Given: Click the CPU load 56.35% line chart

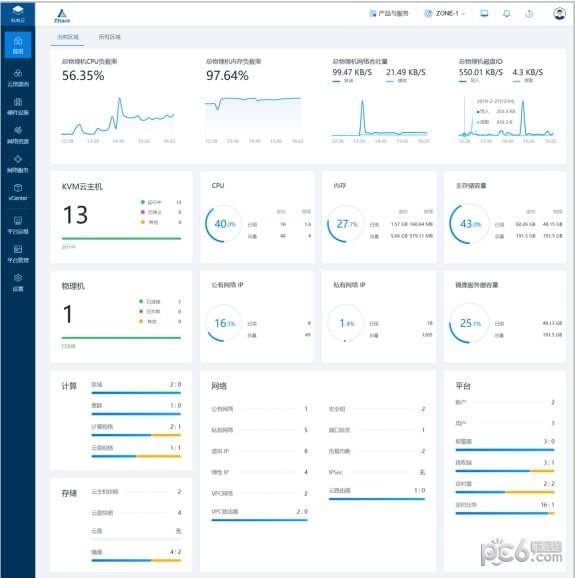Looking at the screenshot, I should pos(118,117).
